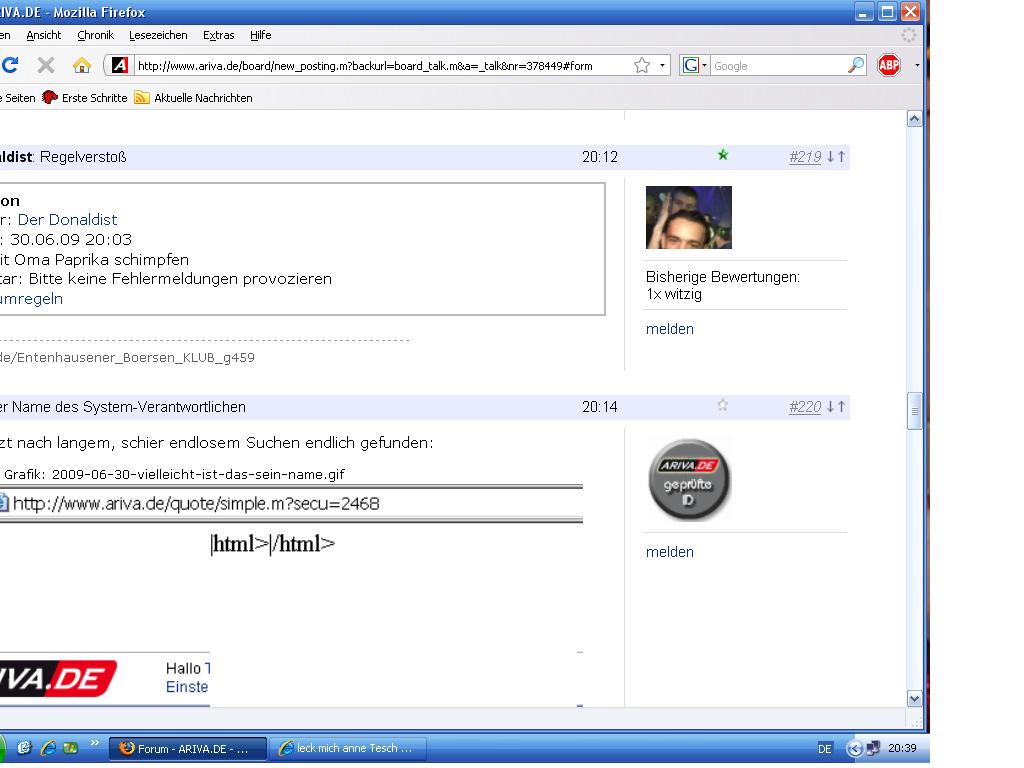Click the Regelverstoß post title
This screenshot has height=768, width=1024.
tap(83, 157)
